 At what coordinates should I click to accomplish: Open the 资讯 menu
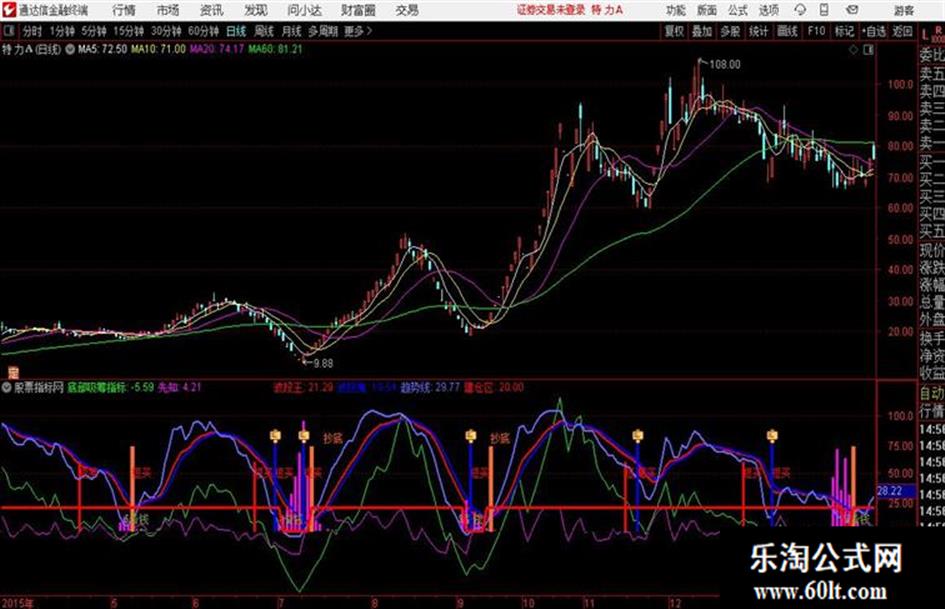point(212,10)
